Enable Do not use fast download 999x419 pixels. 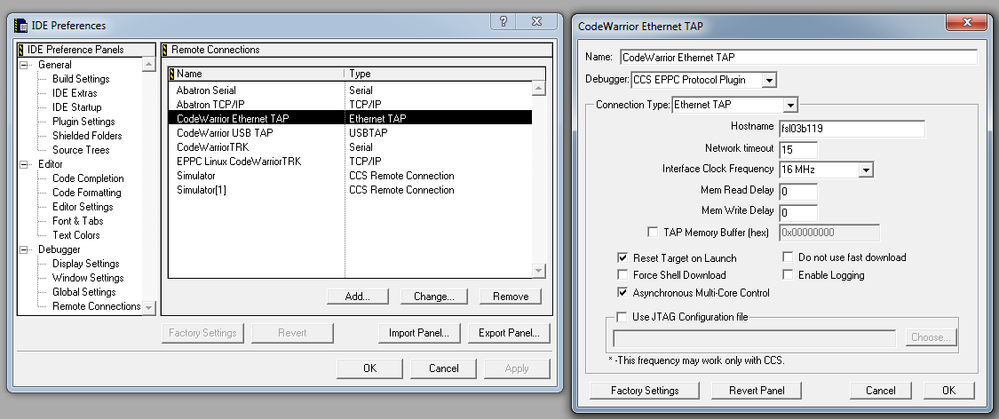[x=787, y=257]
